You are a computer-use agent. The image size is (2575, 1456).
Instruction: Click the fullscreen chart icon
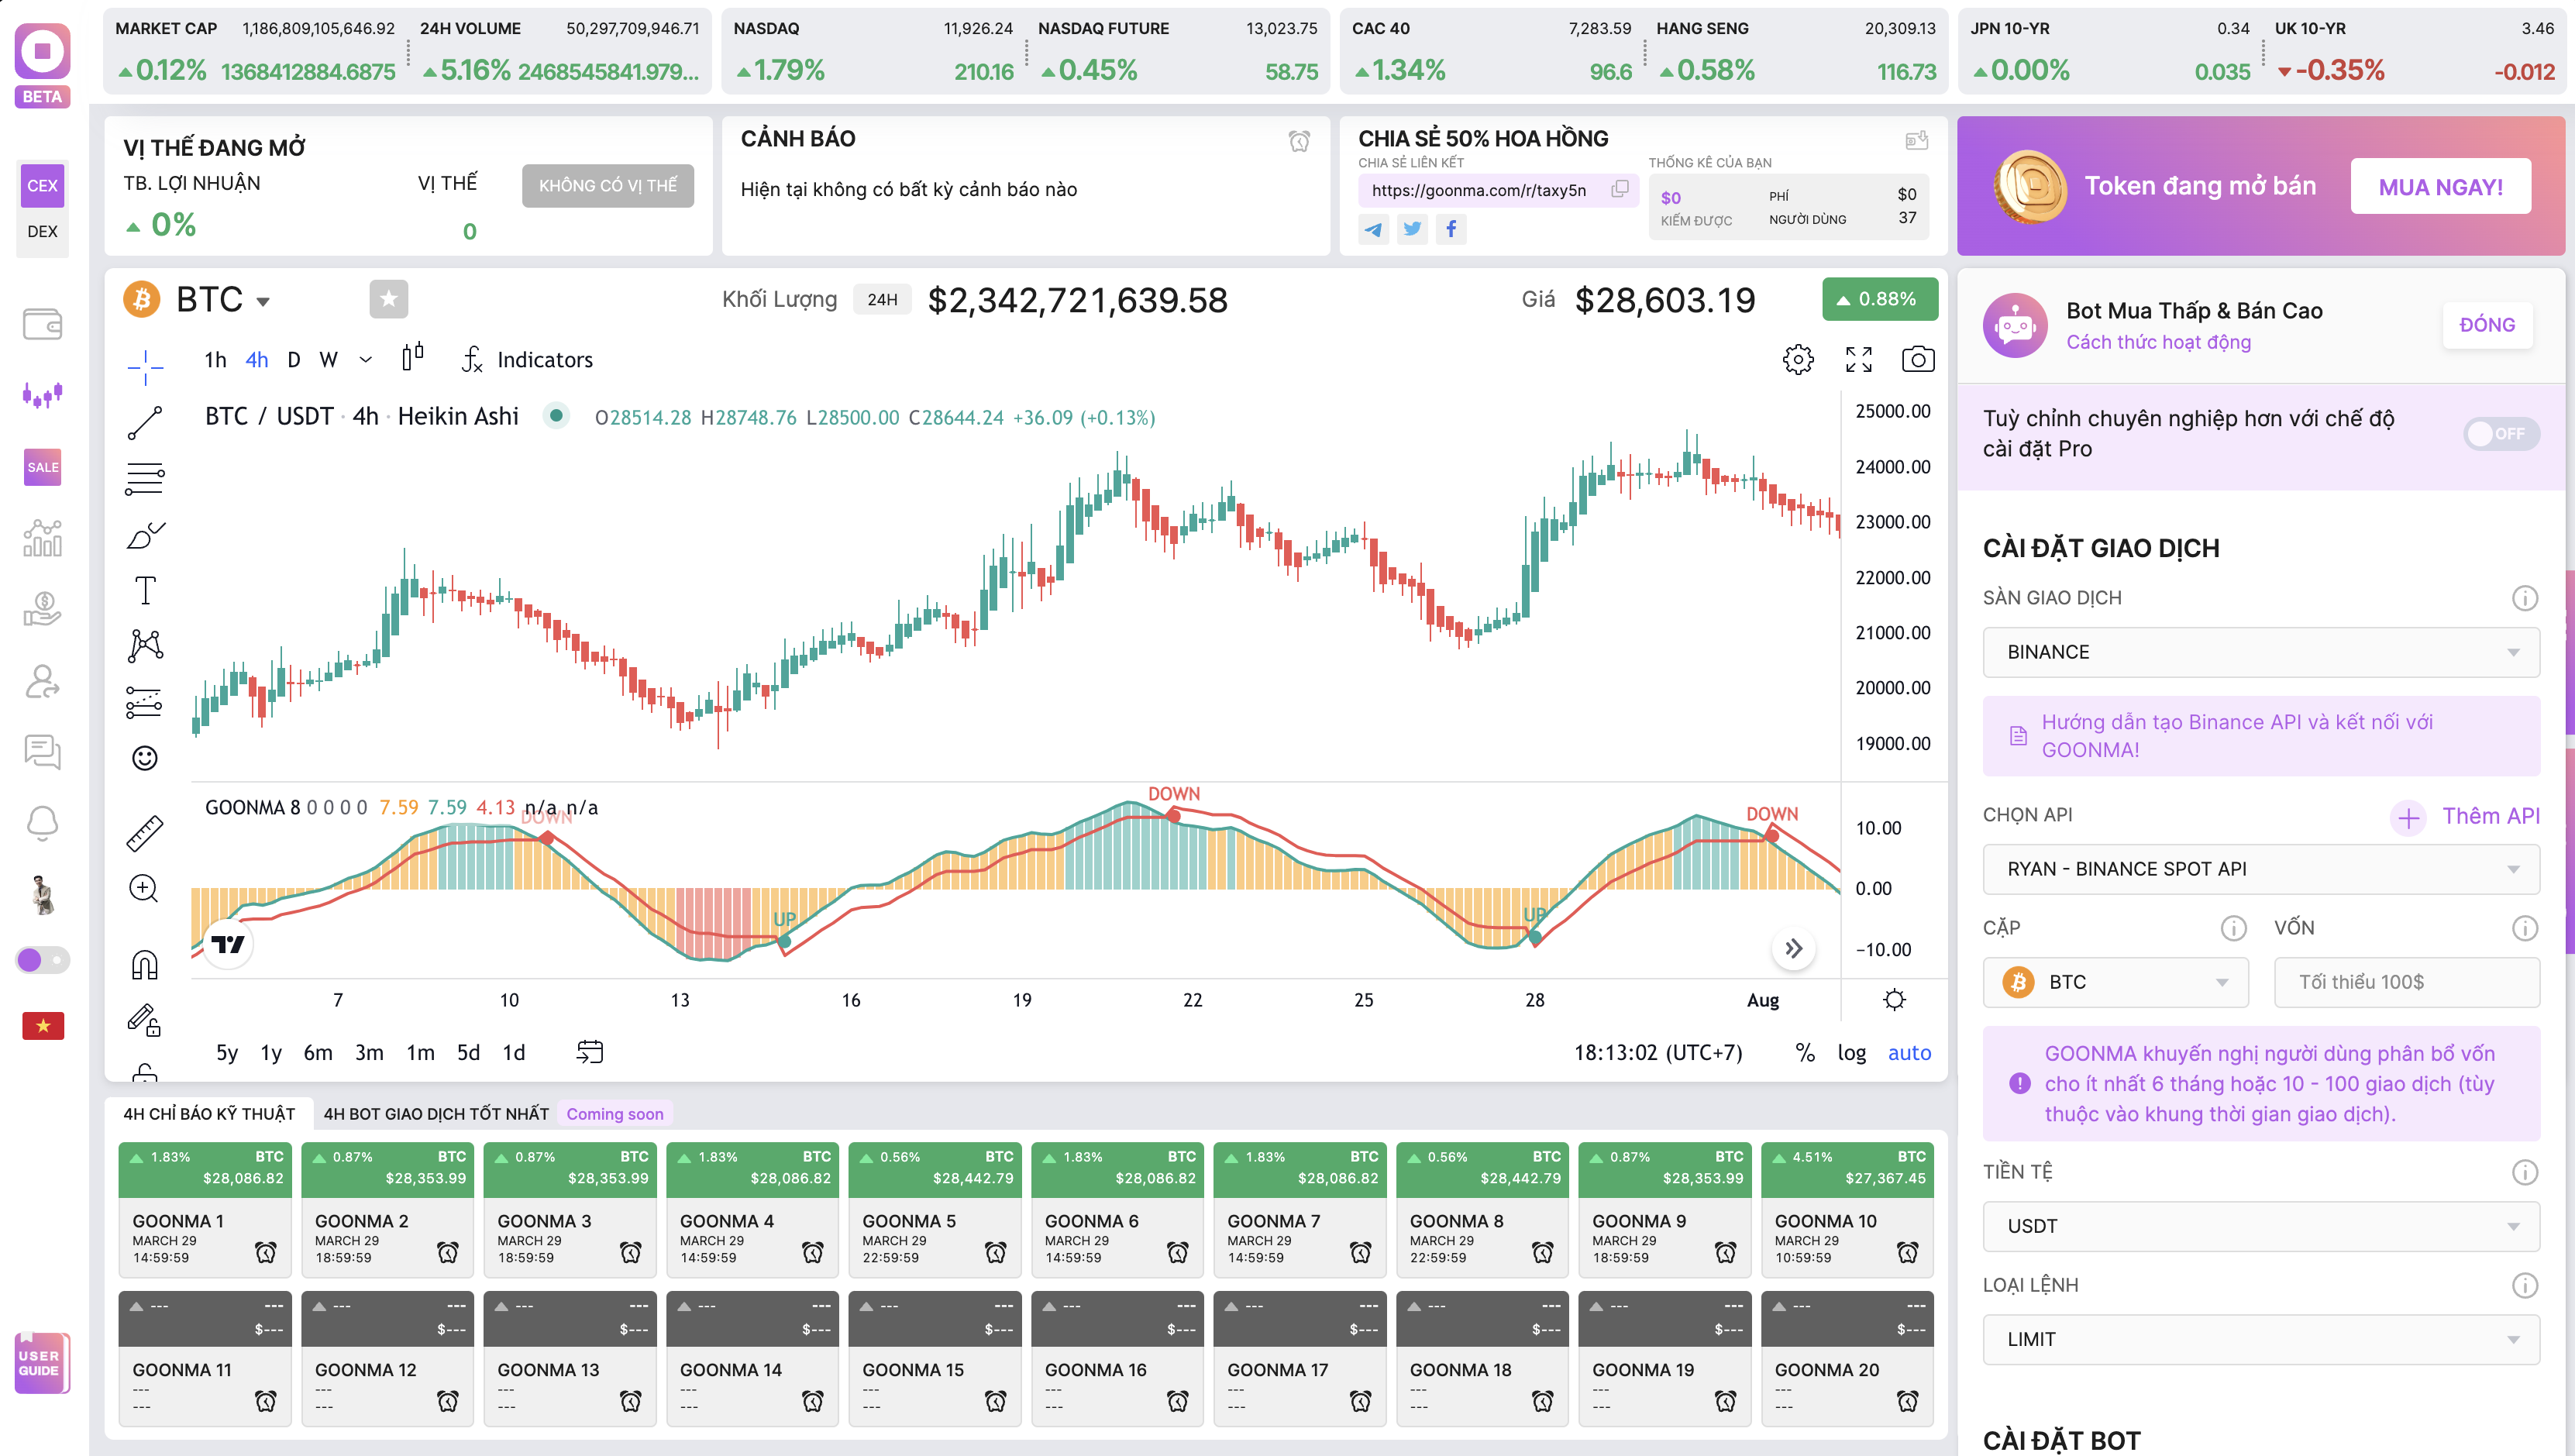1858,359
